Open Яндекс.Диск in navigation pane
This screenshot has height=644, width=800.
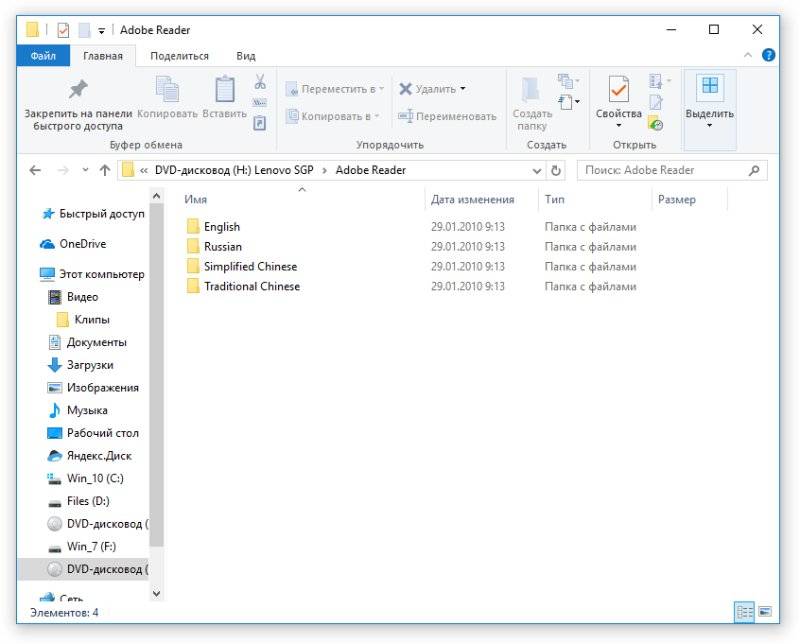[x=90, y=456]
